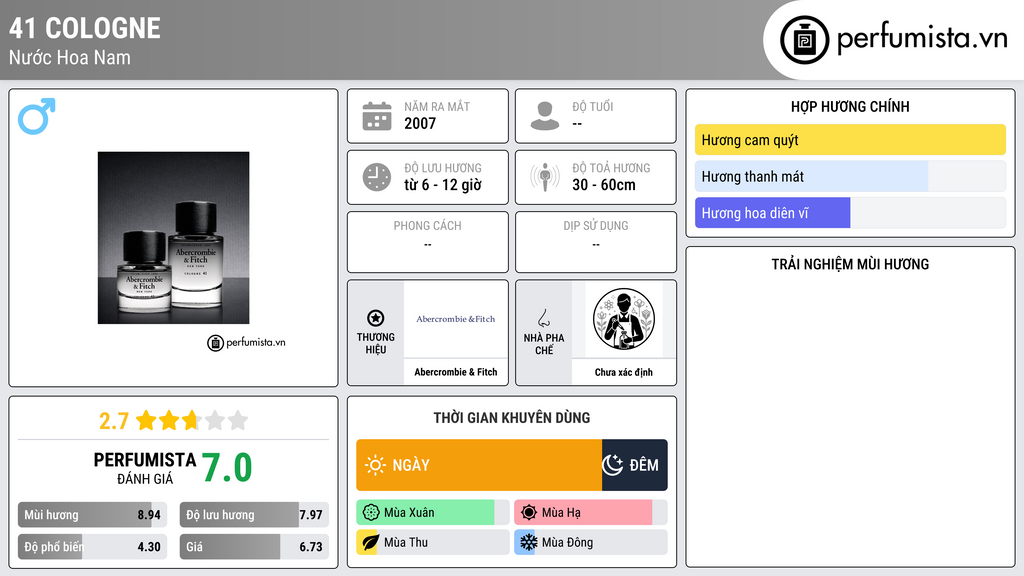
Task: Click the Mùa Thu season bar
Action: pos(432,542)
